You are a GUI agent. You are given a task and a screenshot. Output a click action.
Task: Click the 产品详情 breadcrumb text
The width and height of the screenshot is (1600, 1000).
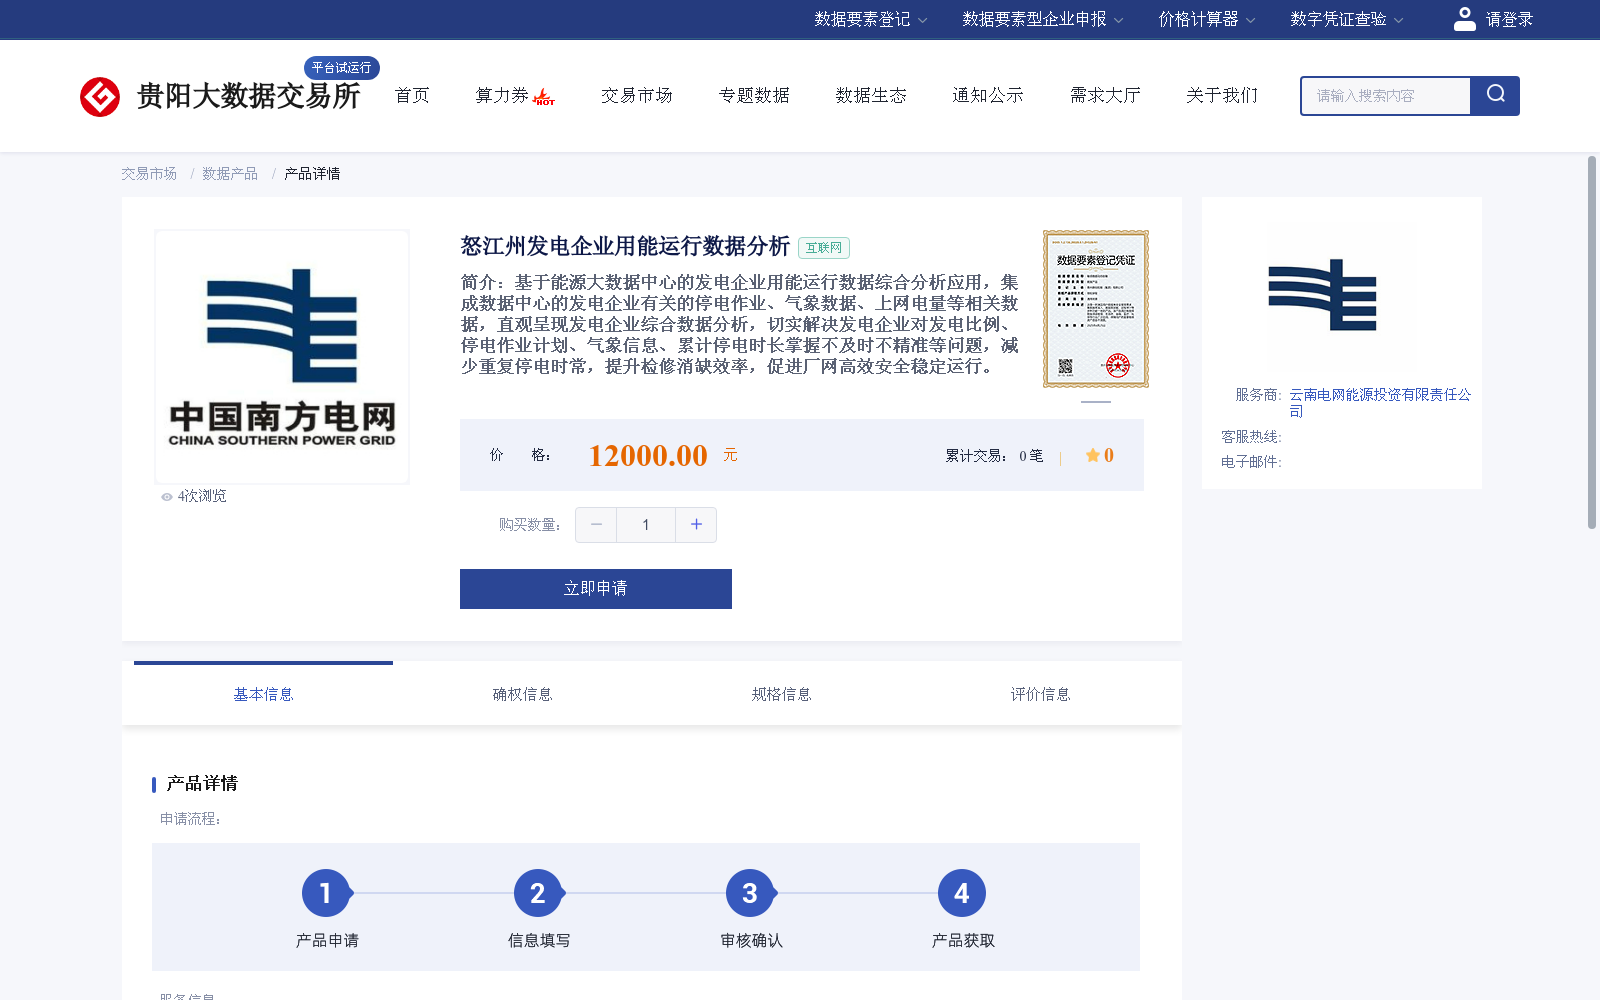(x=312, y=174)
